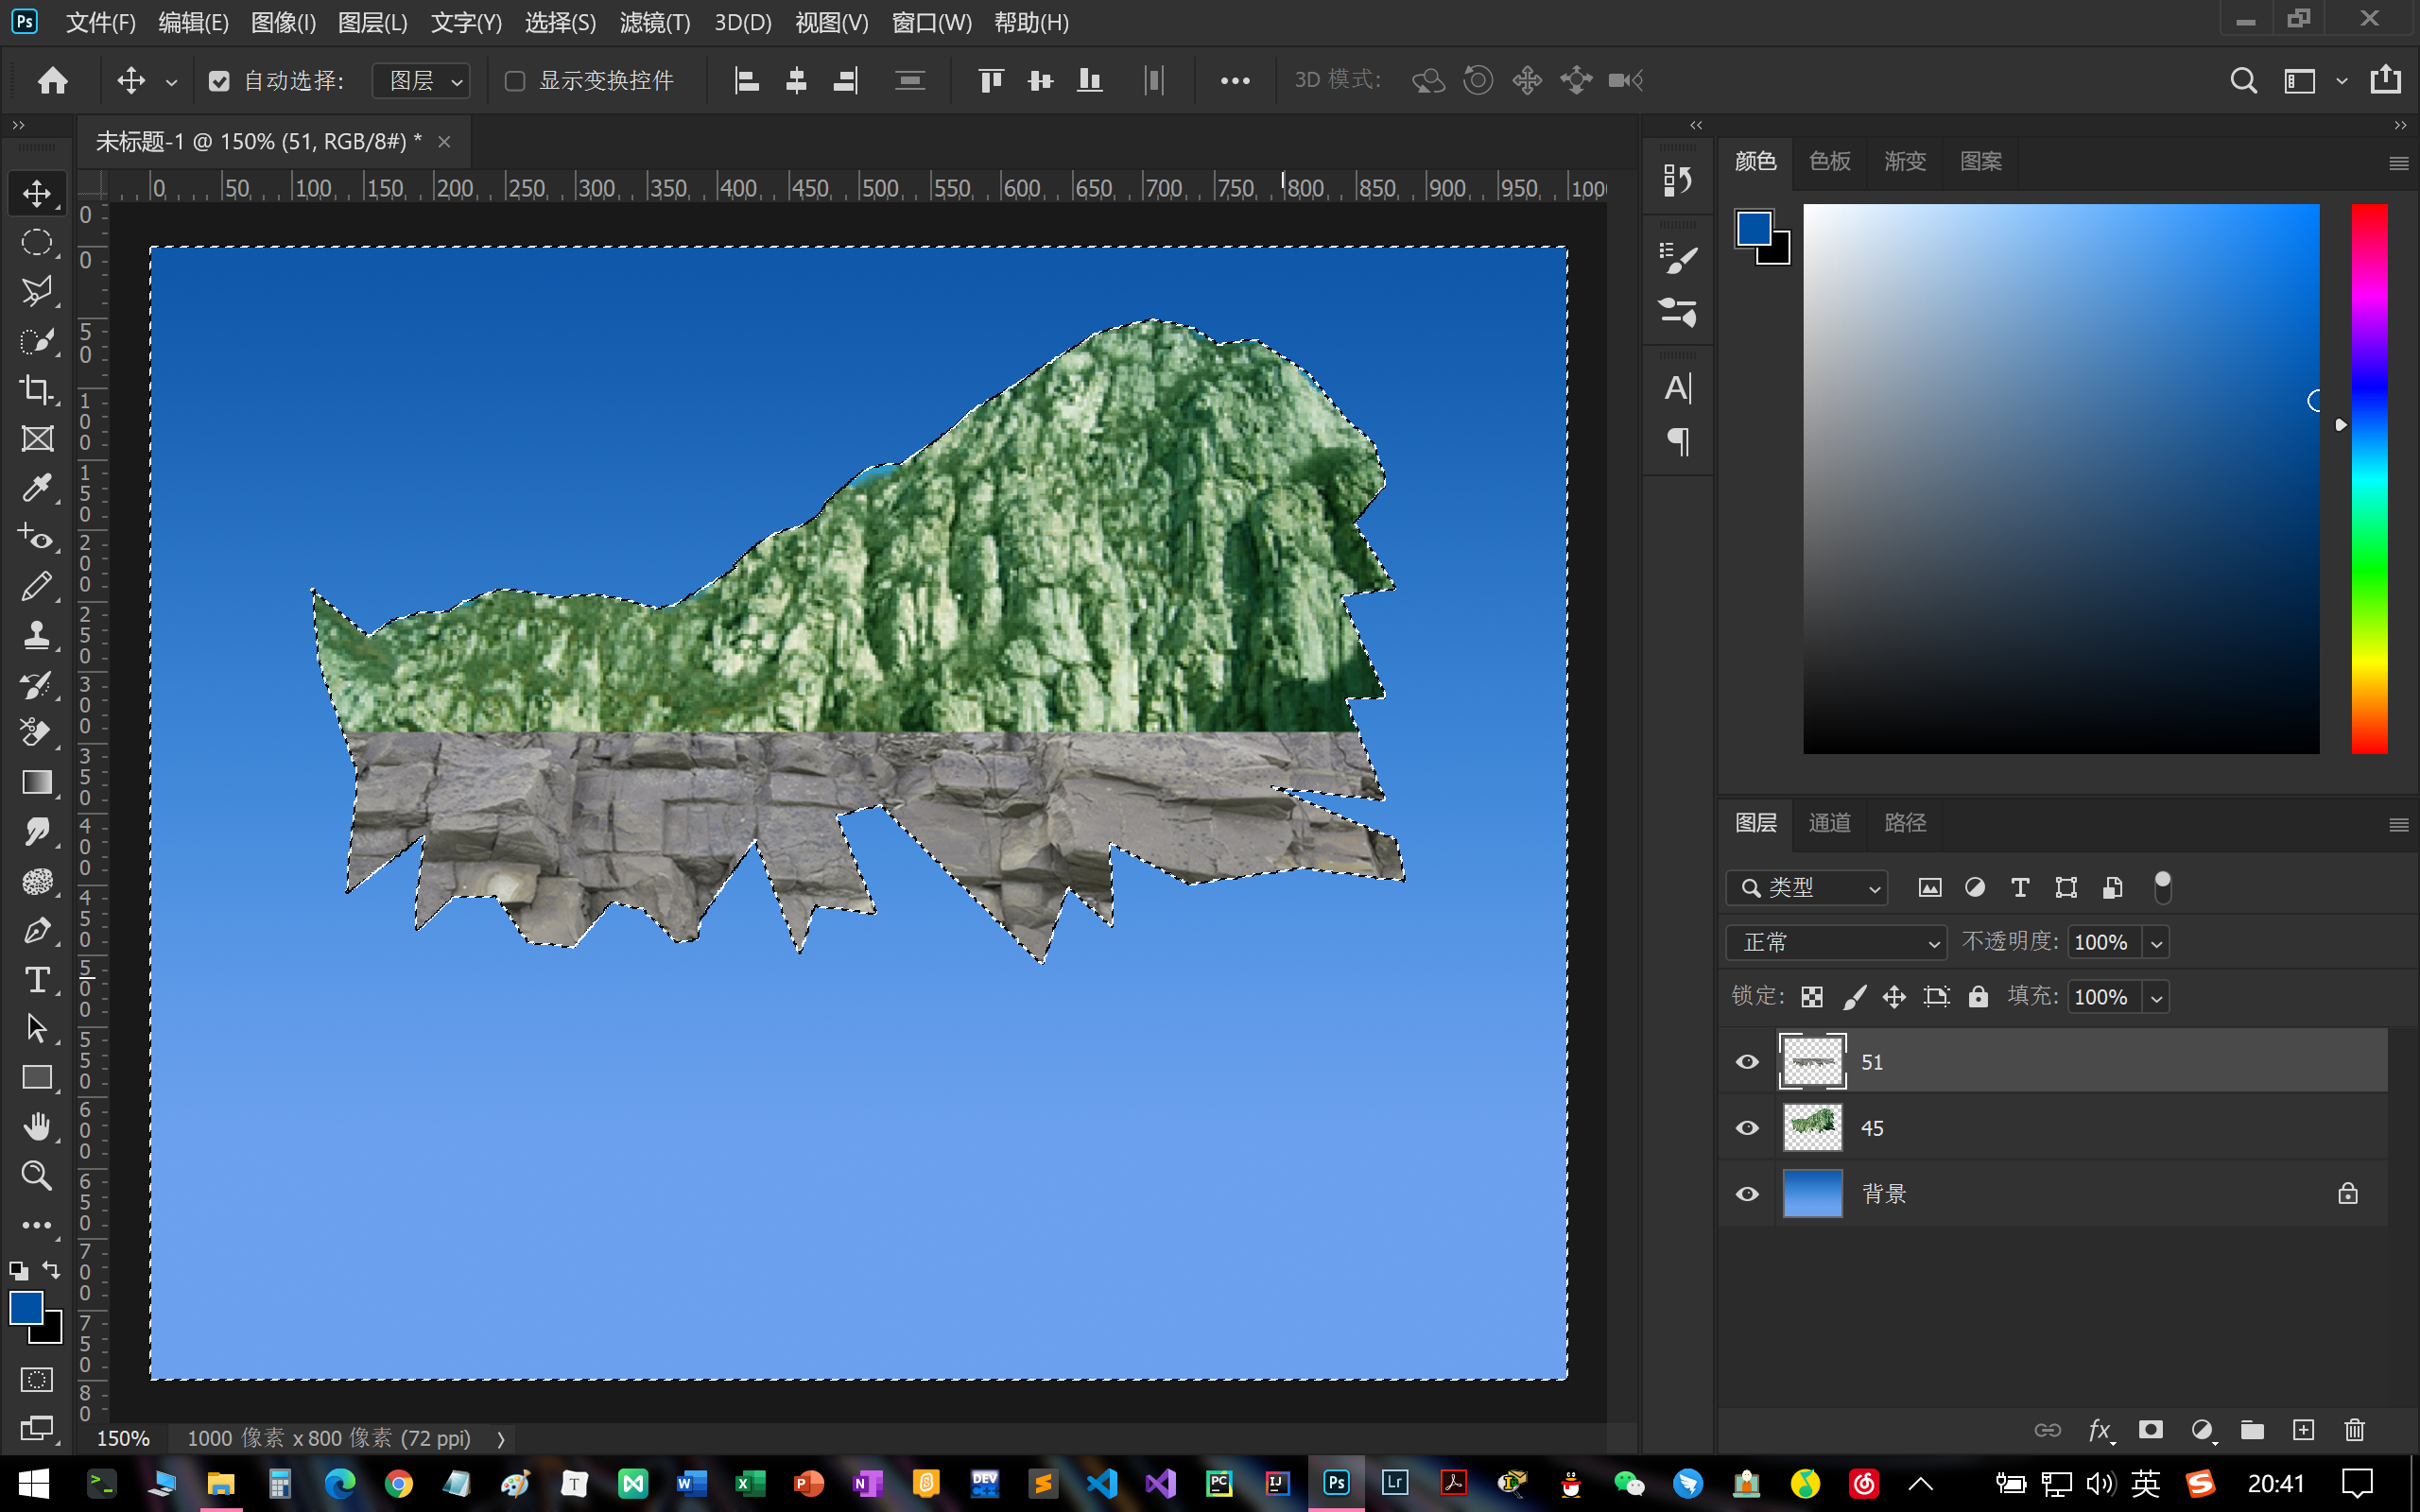Hide layer 45 with its eye icon

pyautogui.click(x=1747, y=1128)
